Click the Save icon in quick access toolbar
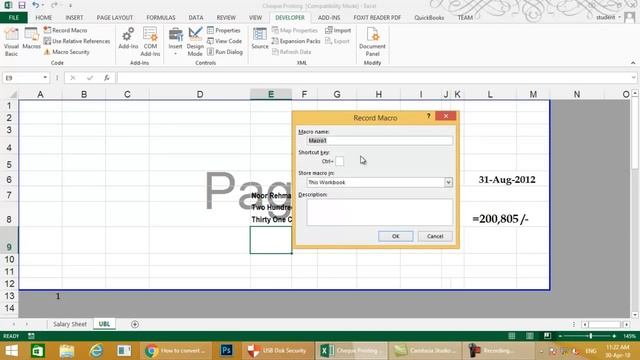This screenshot has height=360, width=640. pyautogui.click(x=22, y=5)
